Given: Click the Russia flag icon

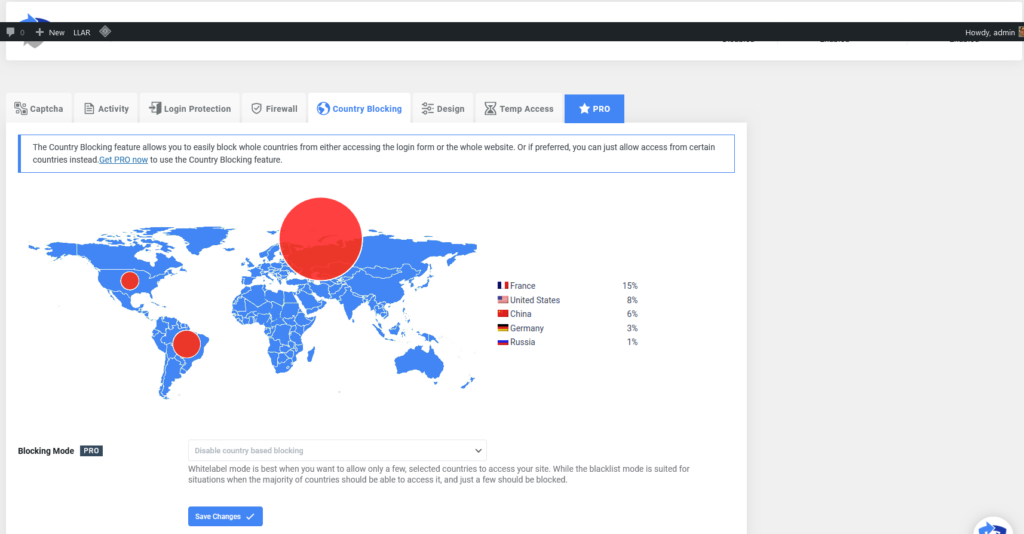Looking at the screenshot, I should pyautogui.click(x=503, y=341).
